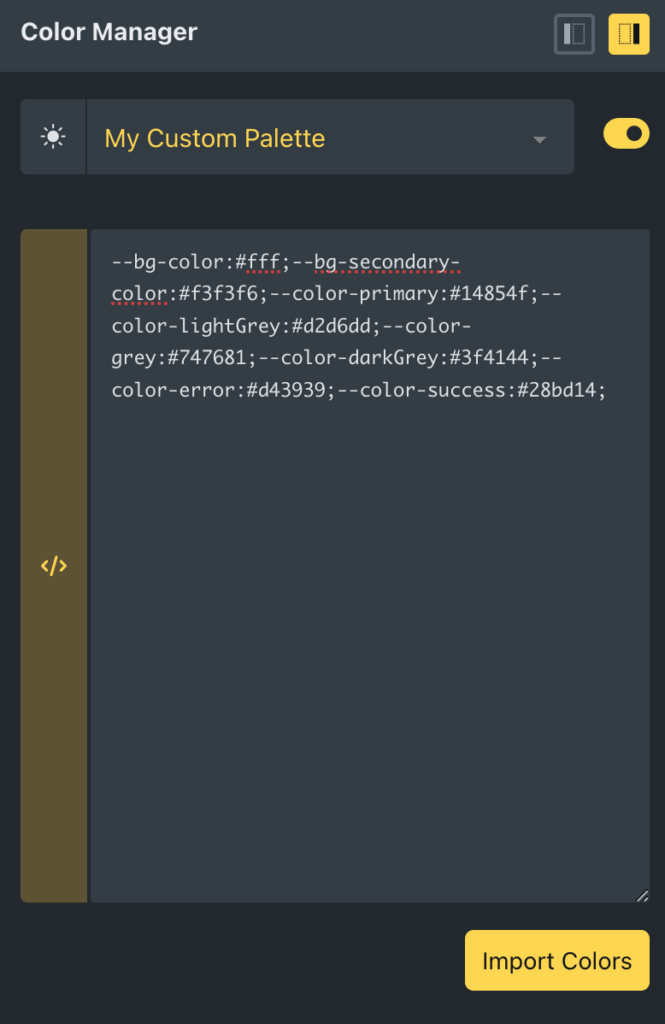Click the --bg-color:#fff declaration

coord(196,263)
